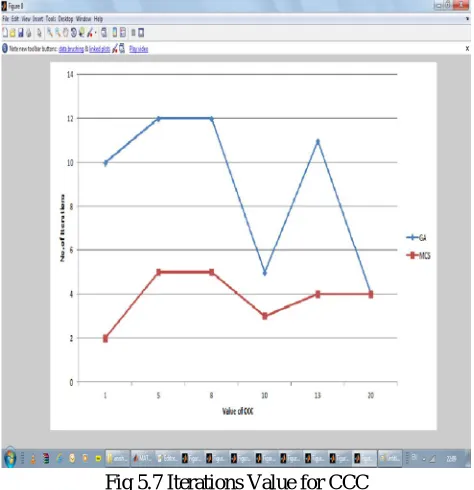This screenshot has height=490, width=474.
Task: Open the Desktop menu
Action: coord(66,19)
